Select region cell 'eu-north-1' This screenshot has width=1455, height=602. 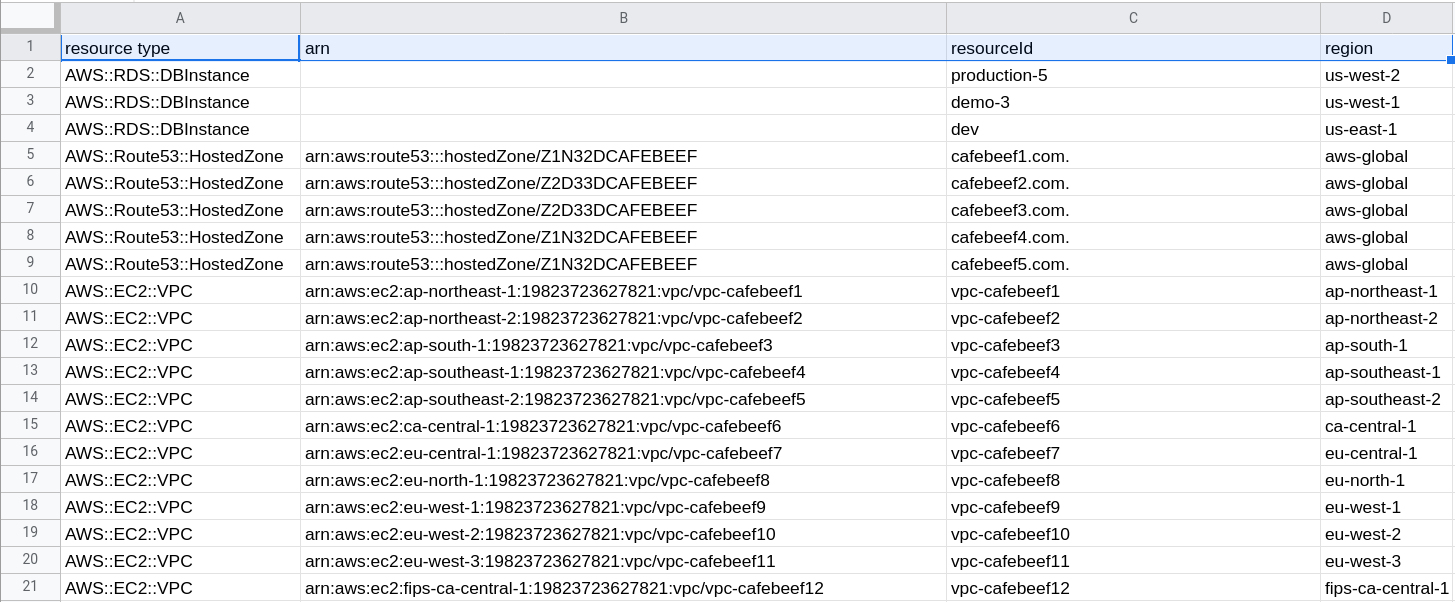[1387, 479]
